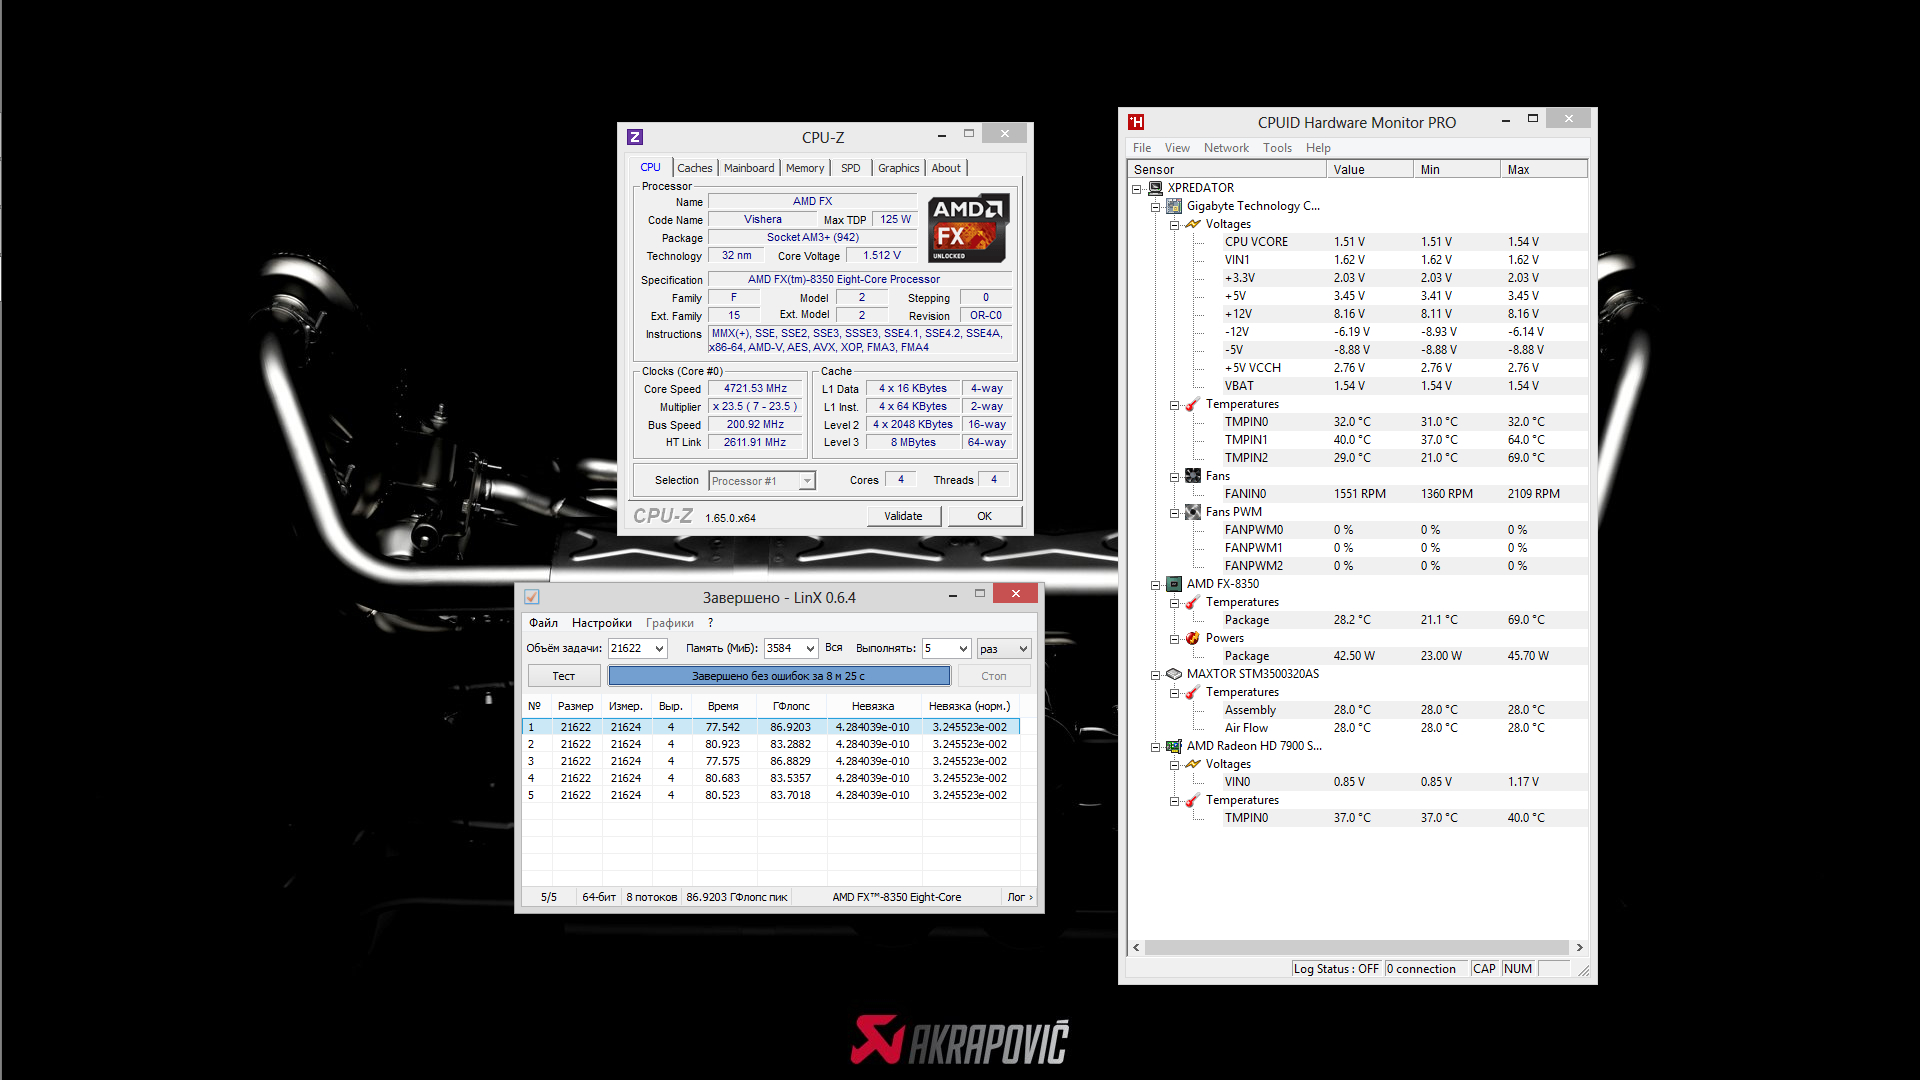This screenshot has height=1080, width=1920.
Task: Click the HWMonitor scrollbar left arrow
Action: [1136, 947]
